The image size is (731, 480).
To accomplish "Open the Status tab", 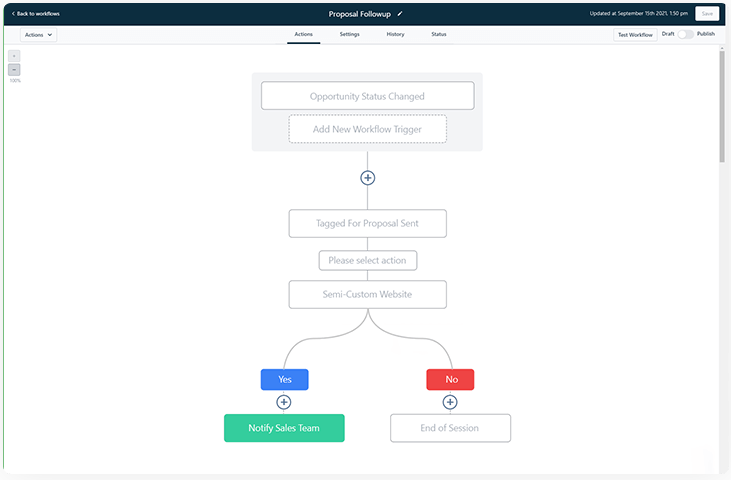I will (439, 34).
